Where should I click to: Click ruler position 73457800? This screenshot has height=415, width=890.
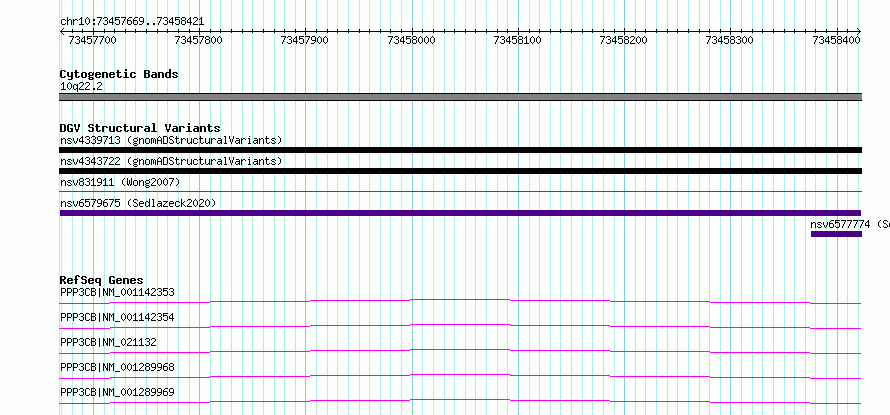pos(199,40)
